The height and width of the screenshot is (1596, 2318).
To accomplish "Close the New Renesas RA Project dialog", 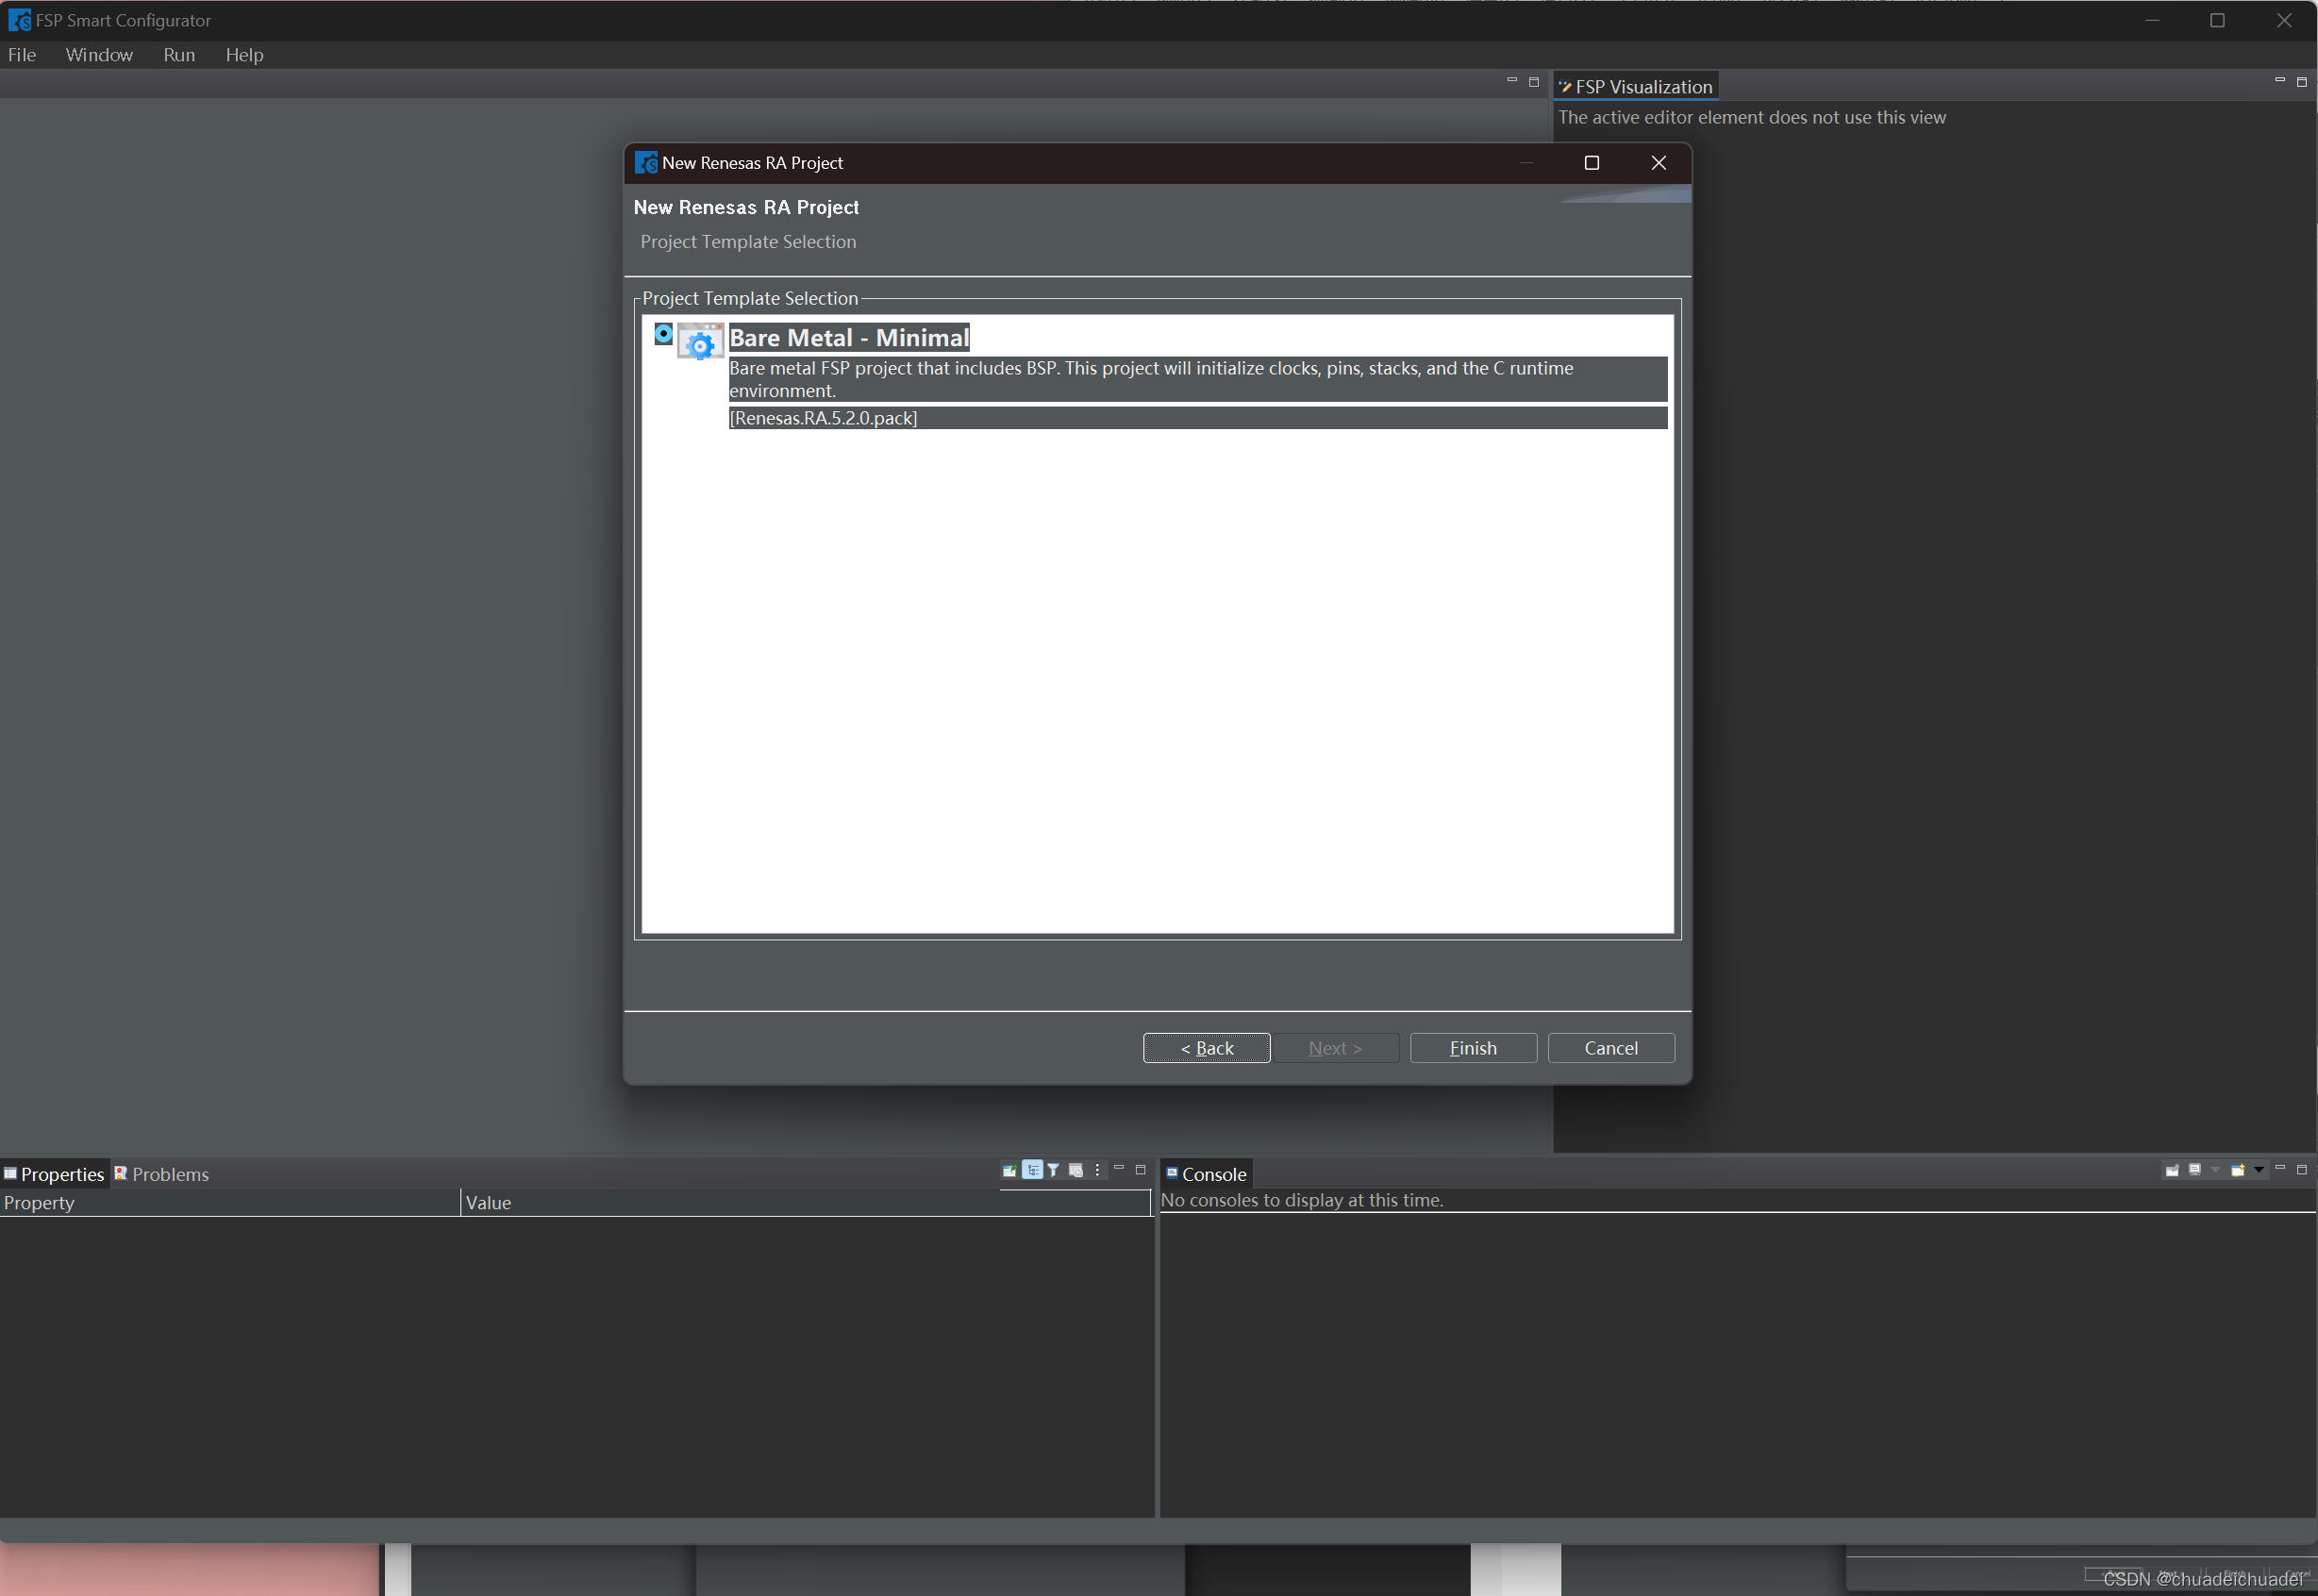I will pyautogui.click(x=1659, y=163).
